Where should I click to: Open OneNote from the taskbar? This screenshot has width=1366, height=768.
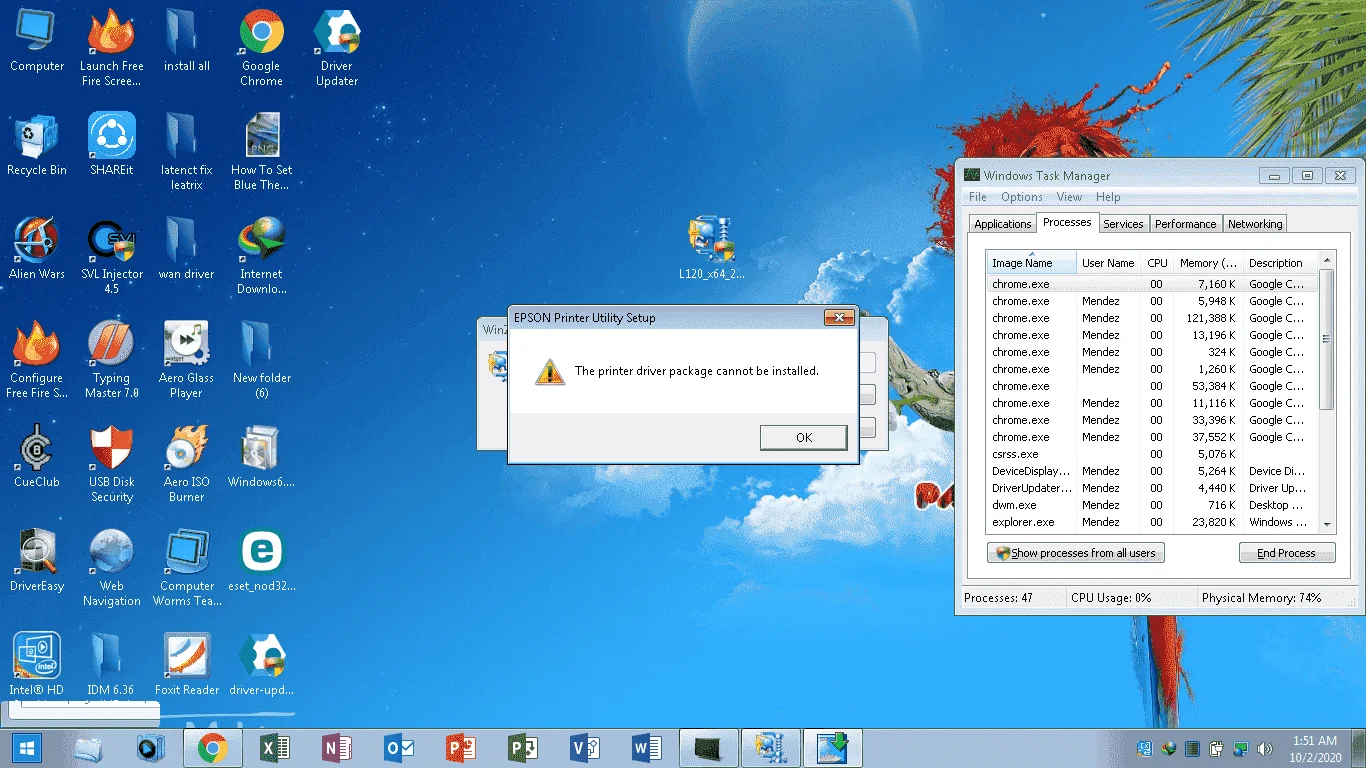(x=336, y=748)
